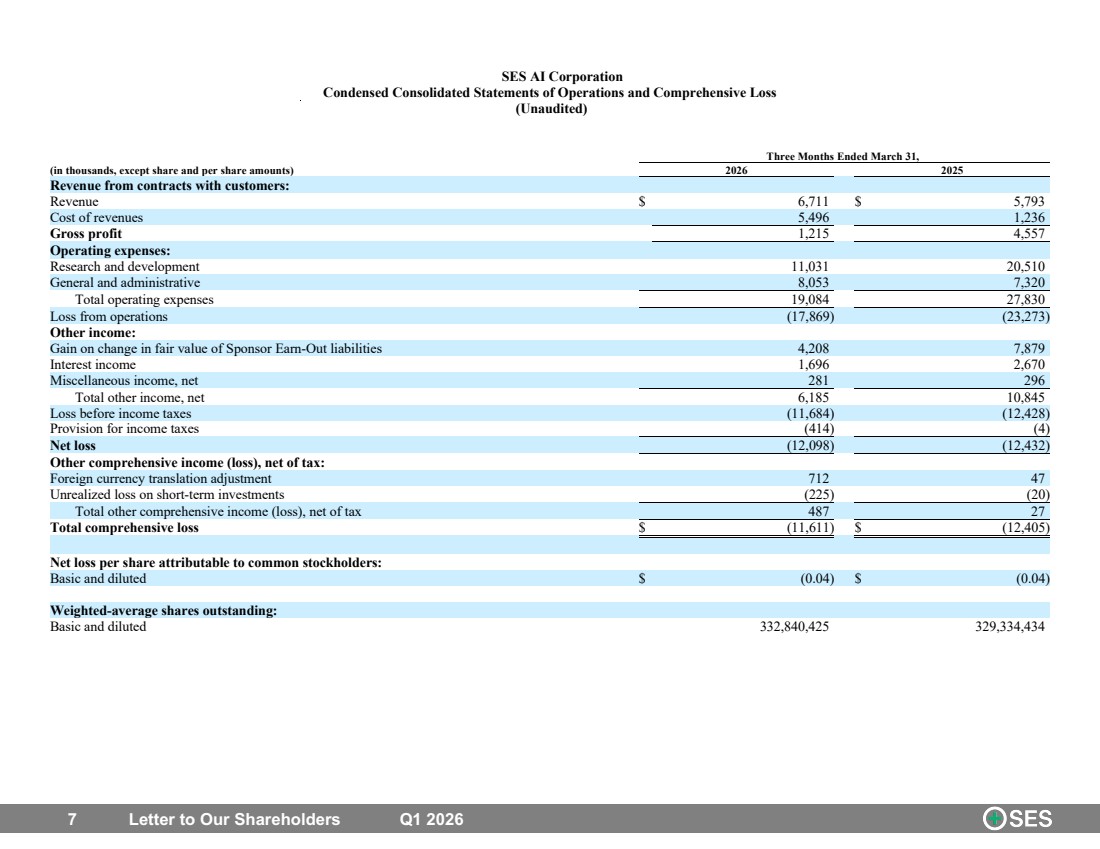The image size is (1100, 849).
Task: Click 2025 Sponsor Earn-Out gain value 7,879
Action: tap(1028, 348)
